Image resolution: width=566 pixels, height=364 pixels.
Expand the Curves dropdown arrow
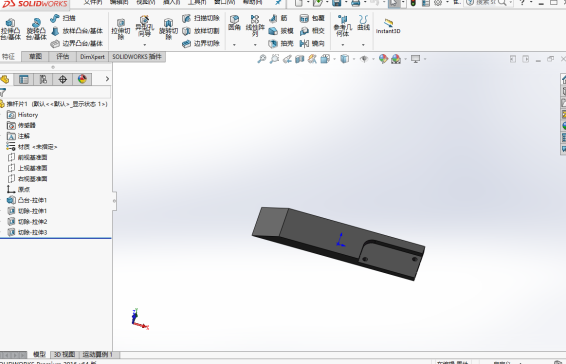click(363, 45)
